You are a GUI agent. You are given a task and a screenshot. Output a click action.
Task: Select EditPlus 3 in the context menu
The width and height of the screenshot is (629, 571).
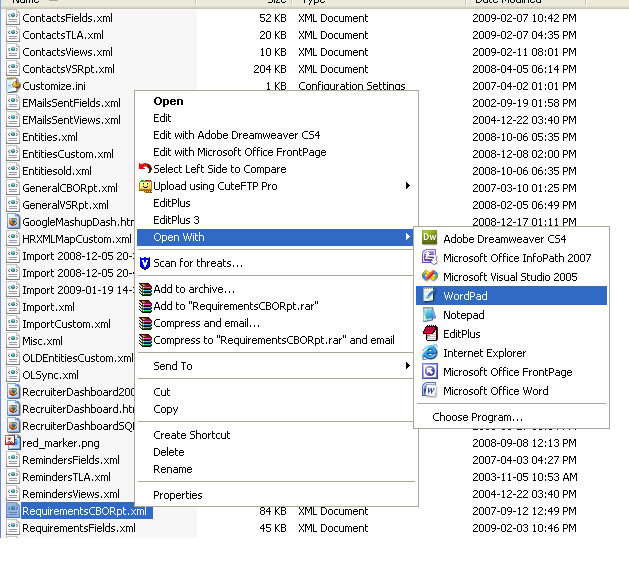(x=176, y=220)
